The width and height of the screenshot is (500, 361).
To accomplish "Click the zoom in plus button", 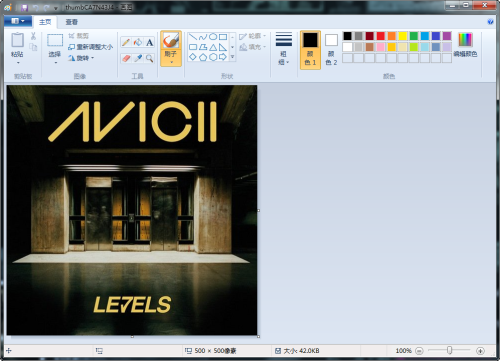I will pos(480,351).
